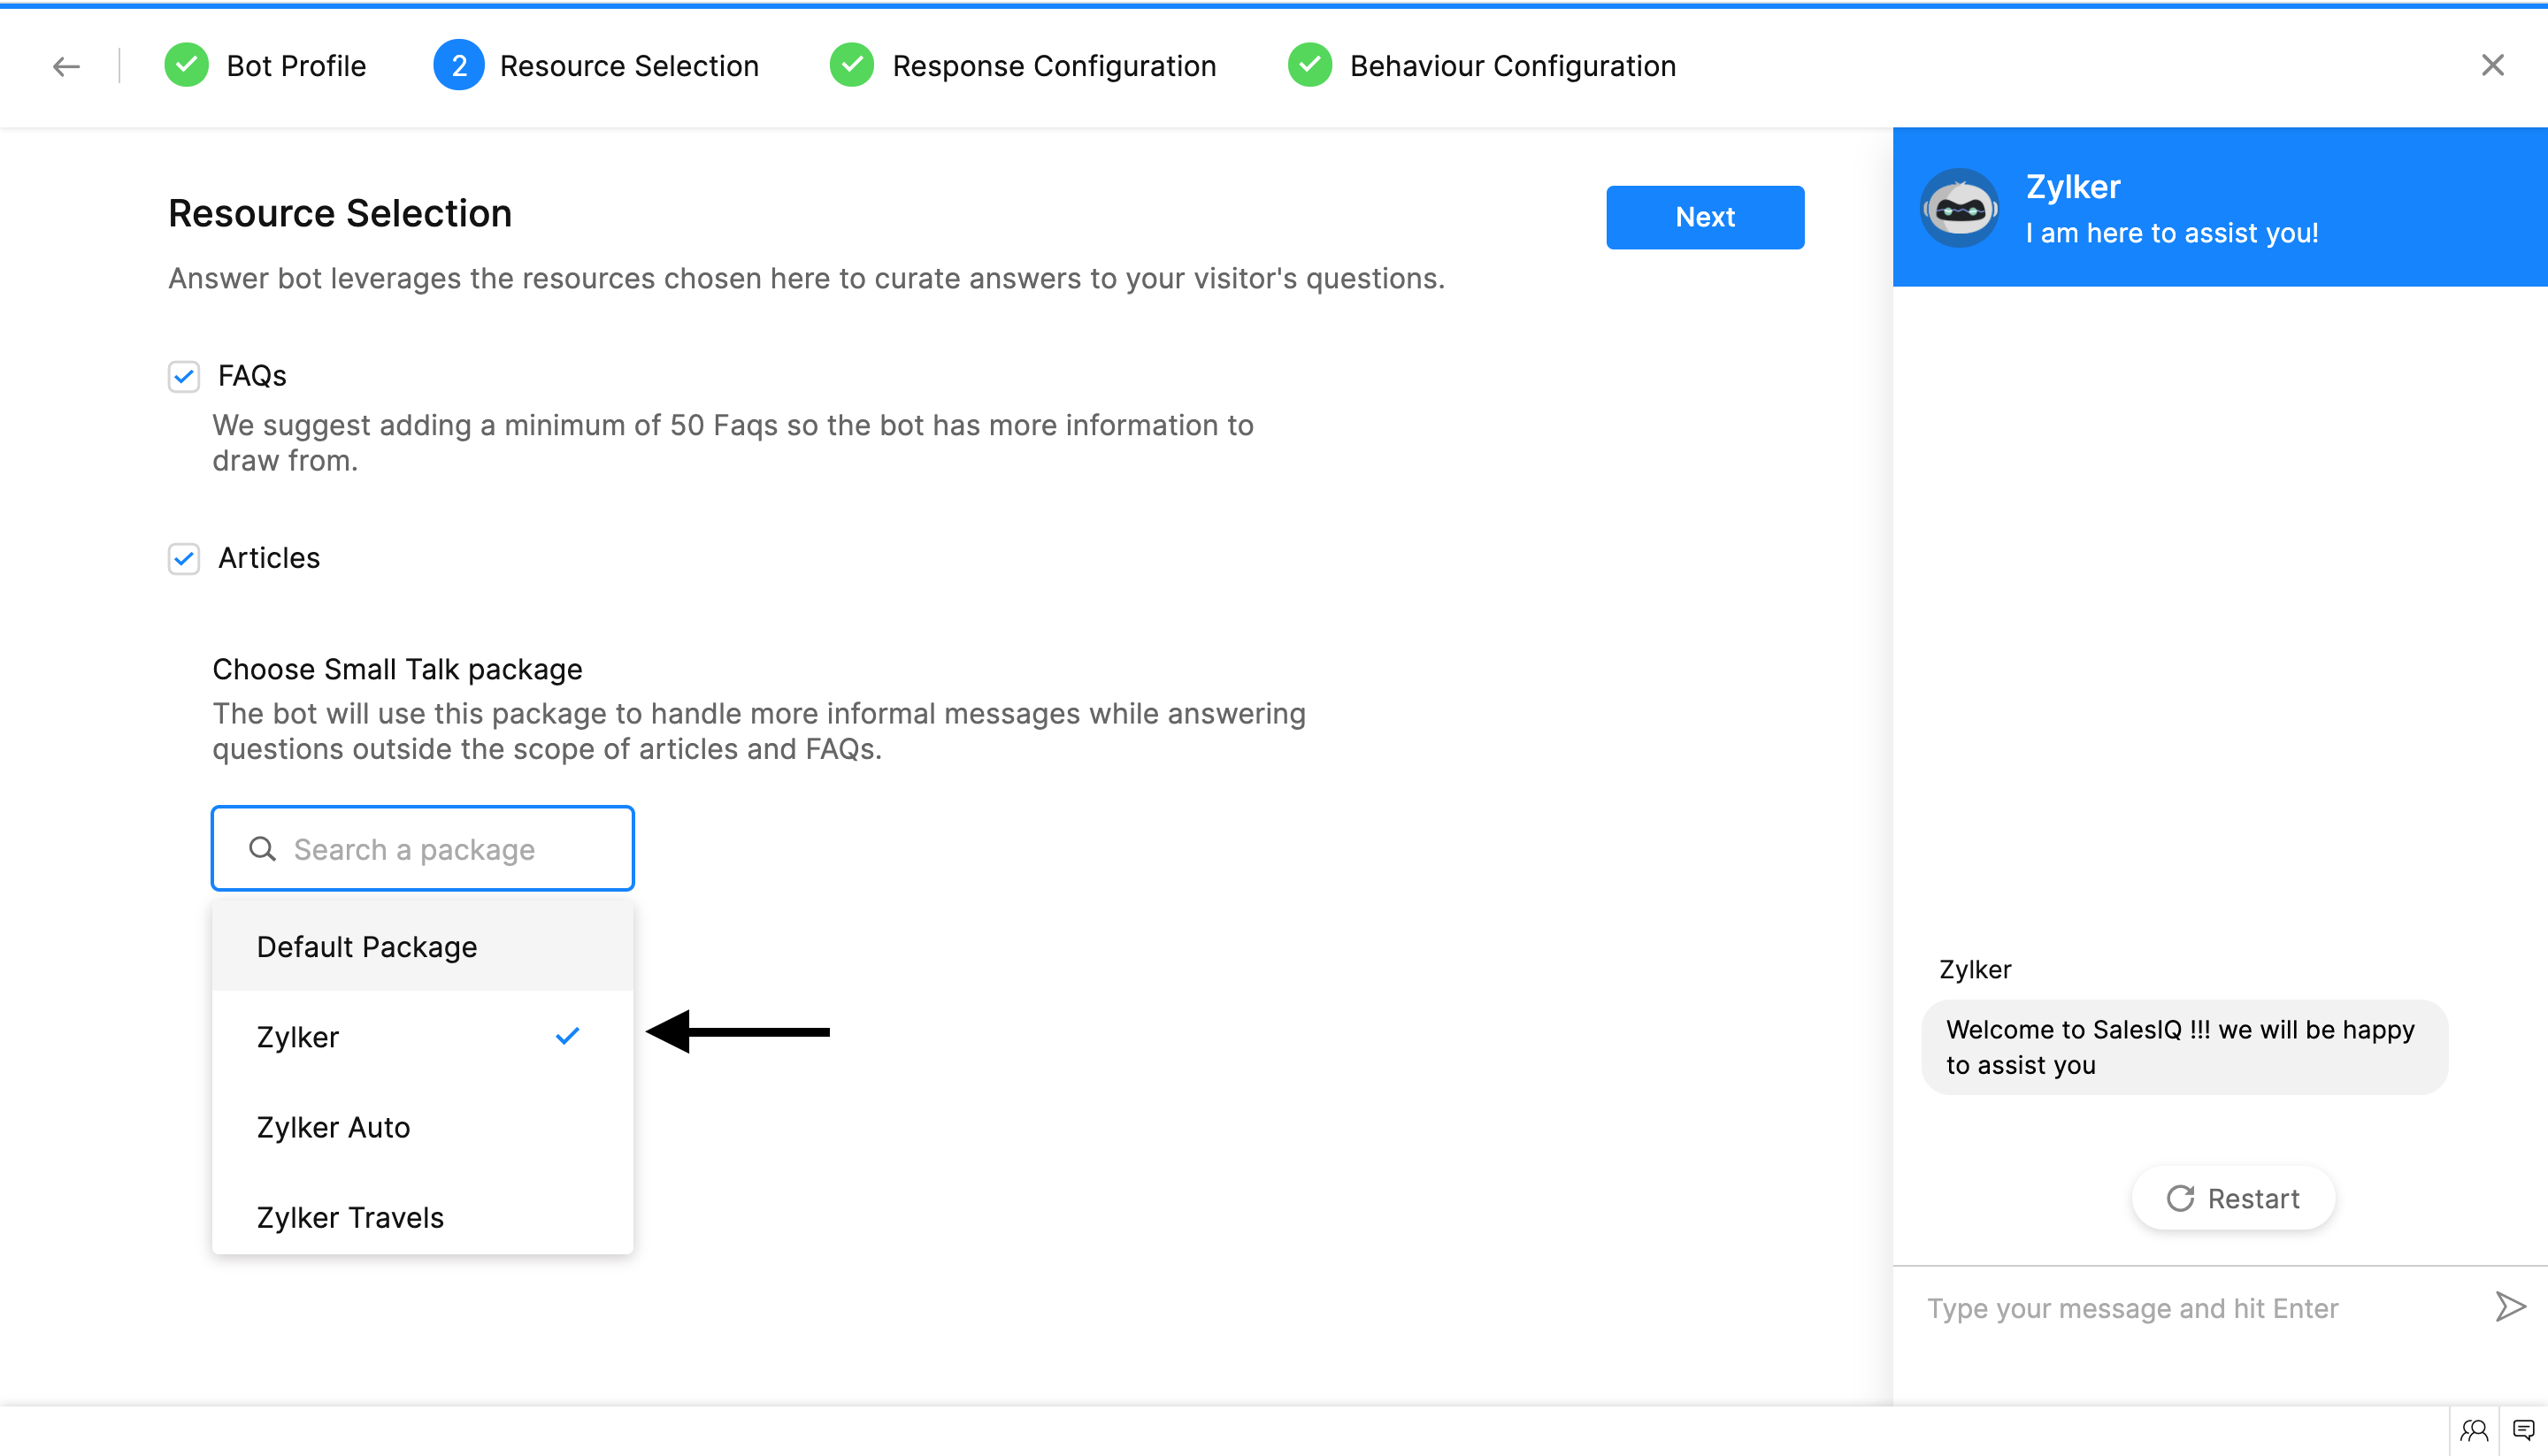Switch to Bot Profile step
This screenshot has height=1456, width=2548.
296,66
